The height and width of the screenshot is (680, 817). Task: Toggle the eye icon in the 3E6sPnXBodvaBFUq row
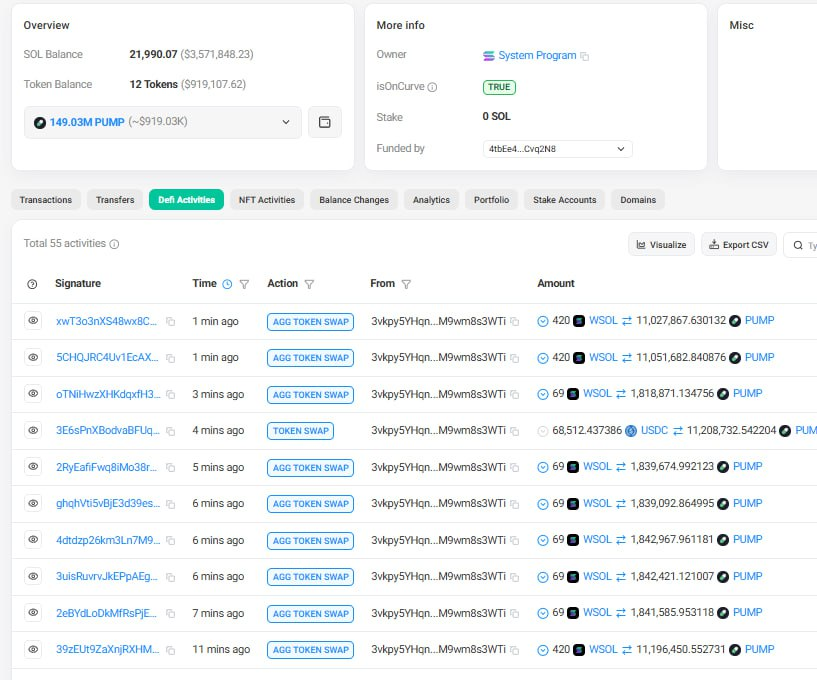pos(33,430)
